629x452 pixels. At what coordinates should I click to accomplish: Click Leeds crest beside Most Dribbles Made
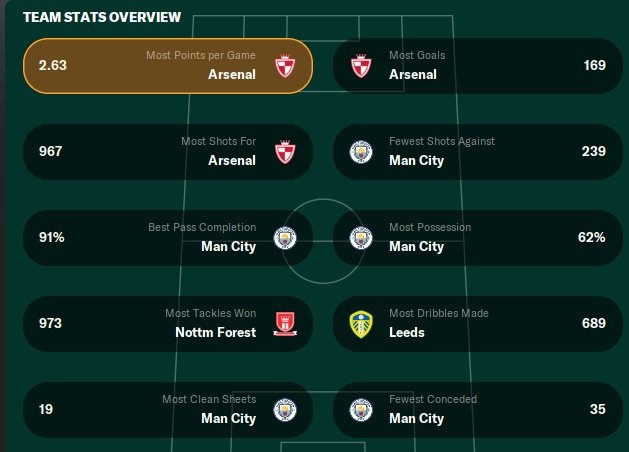pyautogui.click(x=360, y=324)
